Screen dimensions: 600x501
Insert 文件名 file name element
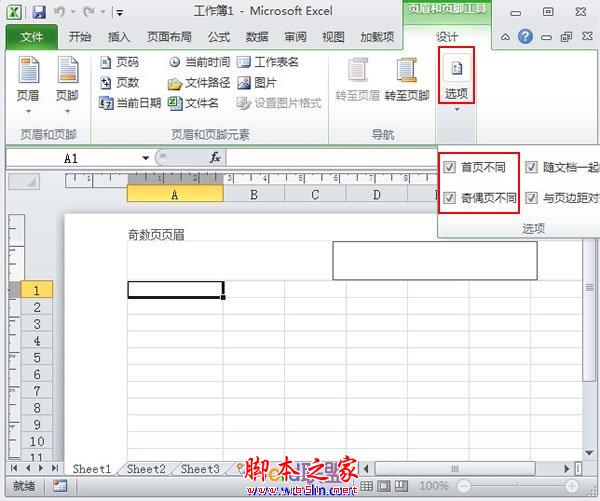[x=193, y=103]
